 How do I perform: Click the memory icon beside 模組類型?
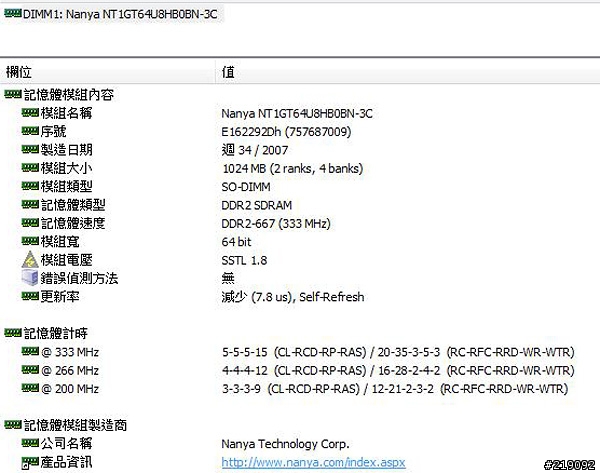coord(30,186)
